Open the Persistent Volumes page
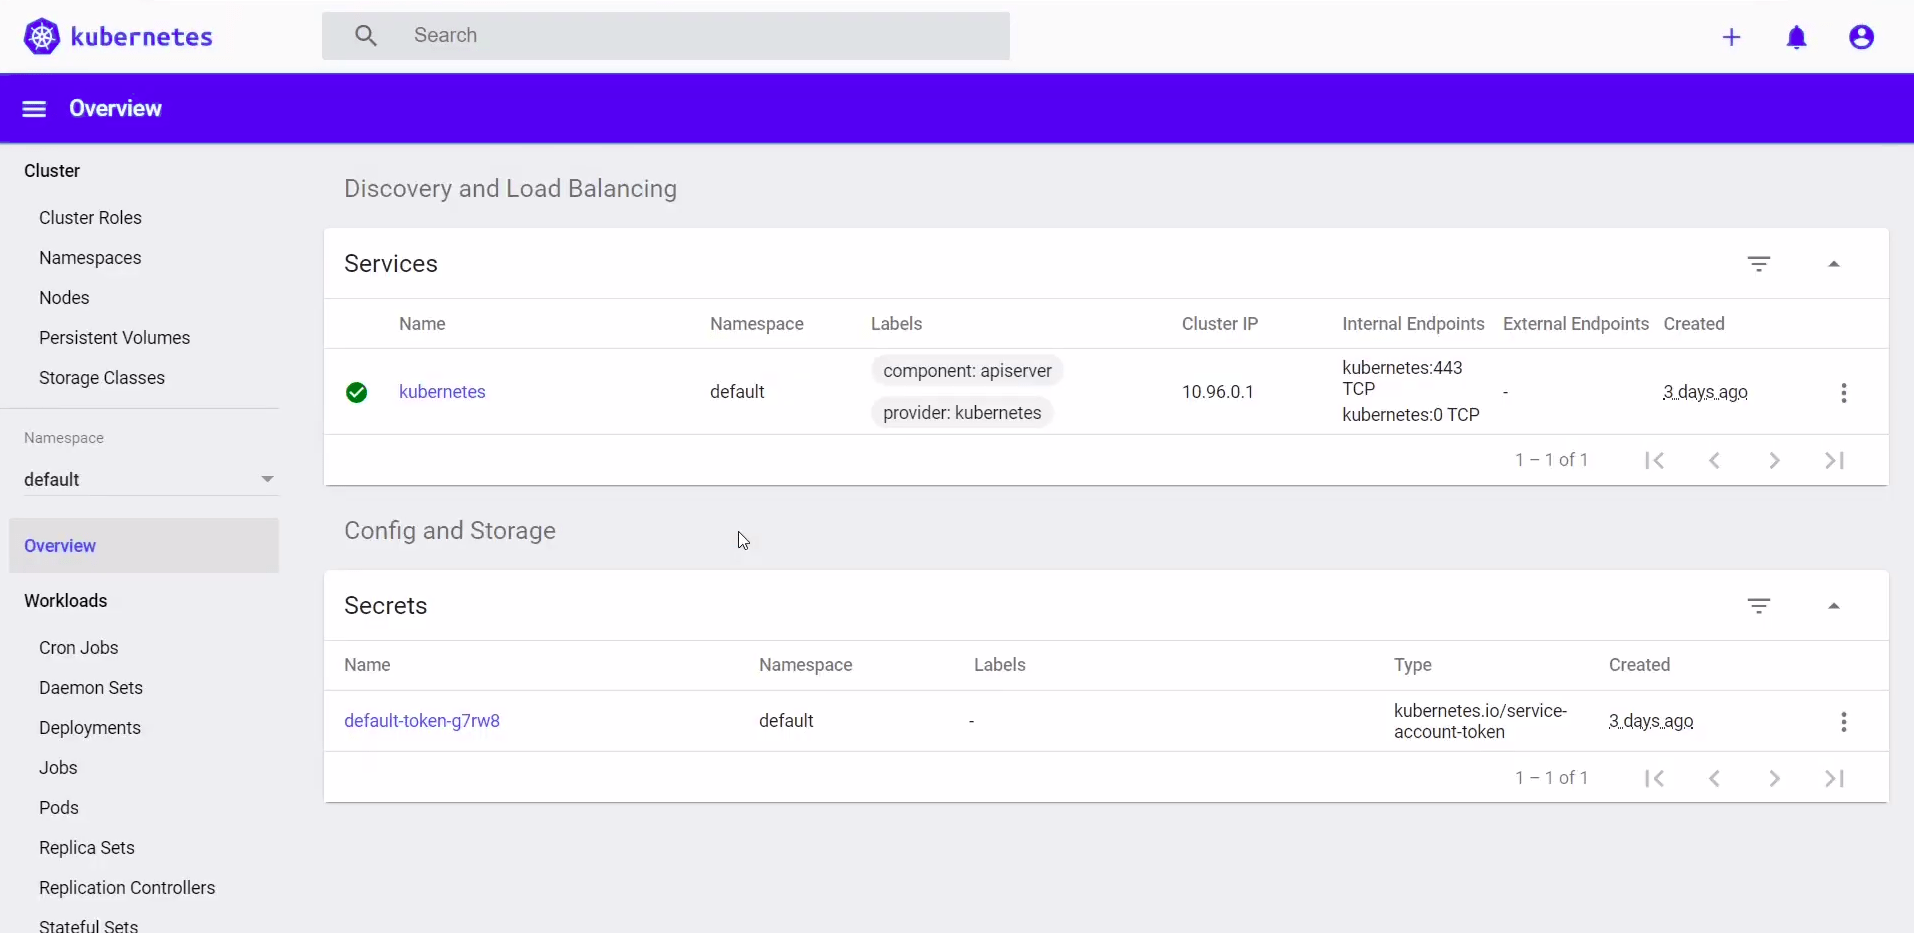Viewport: 1914px width, 933px height. click(115, 338)
